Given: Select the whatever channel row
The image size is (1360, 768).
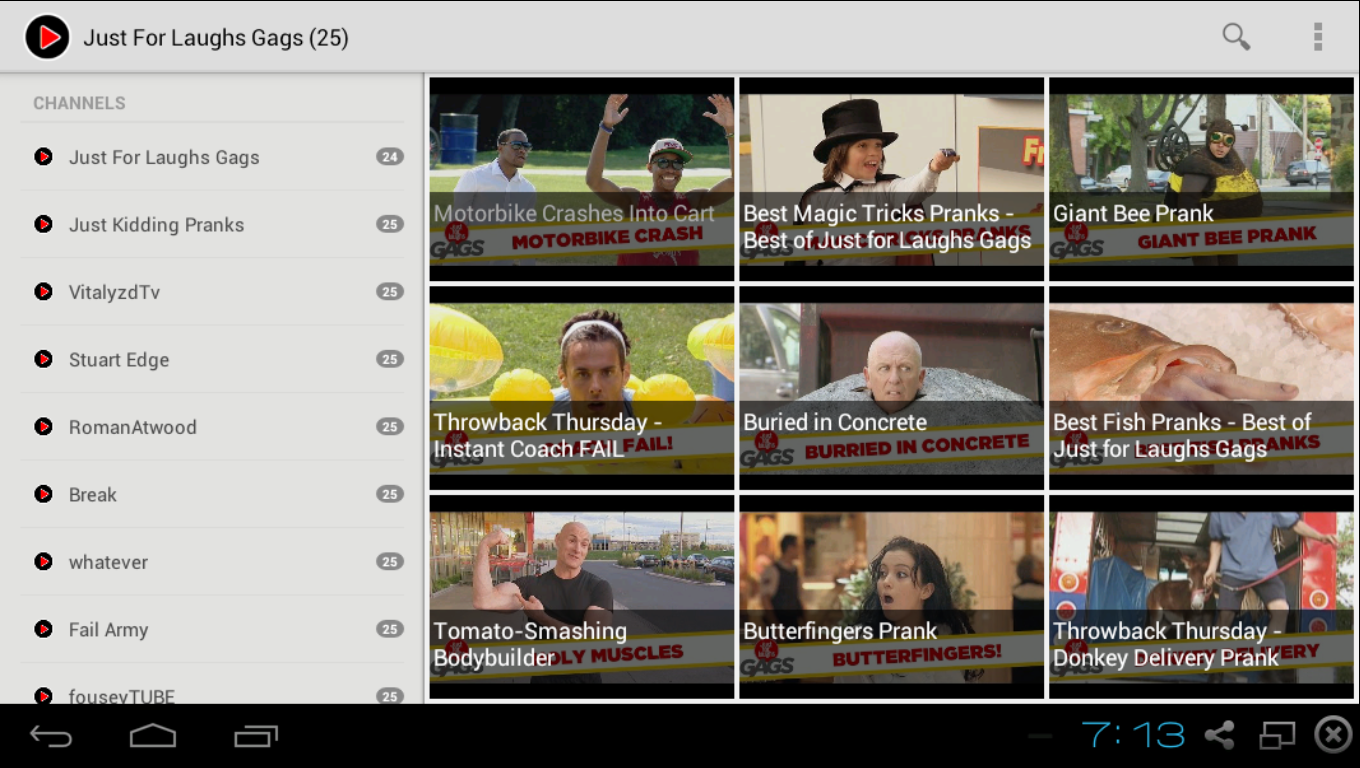Looking at the screenshot, I should tap(212, 562).
